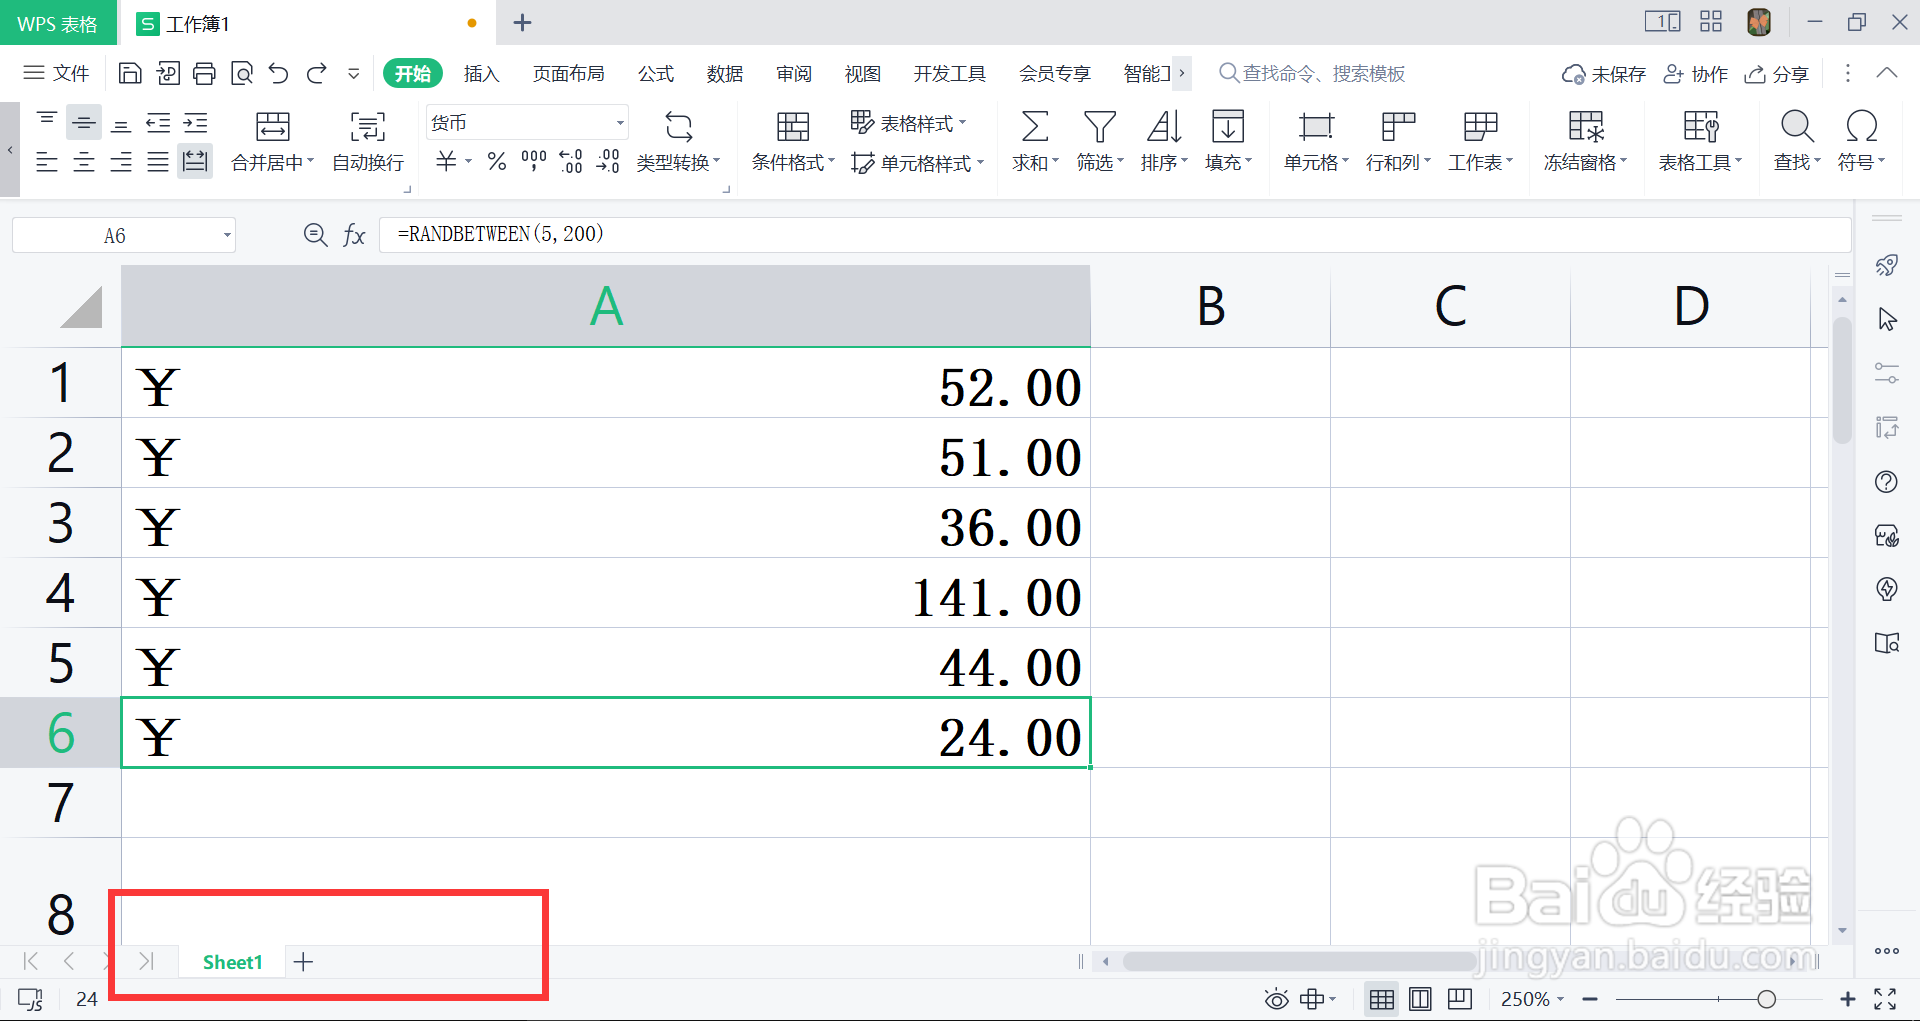This screenshot has height=1021, width=1920.
Task: Click the command search box
Action: tap(1312, 73)
